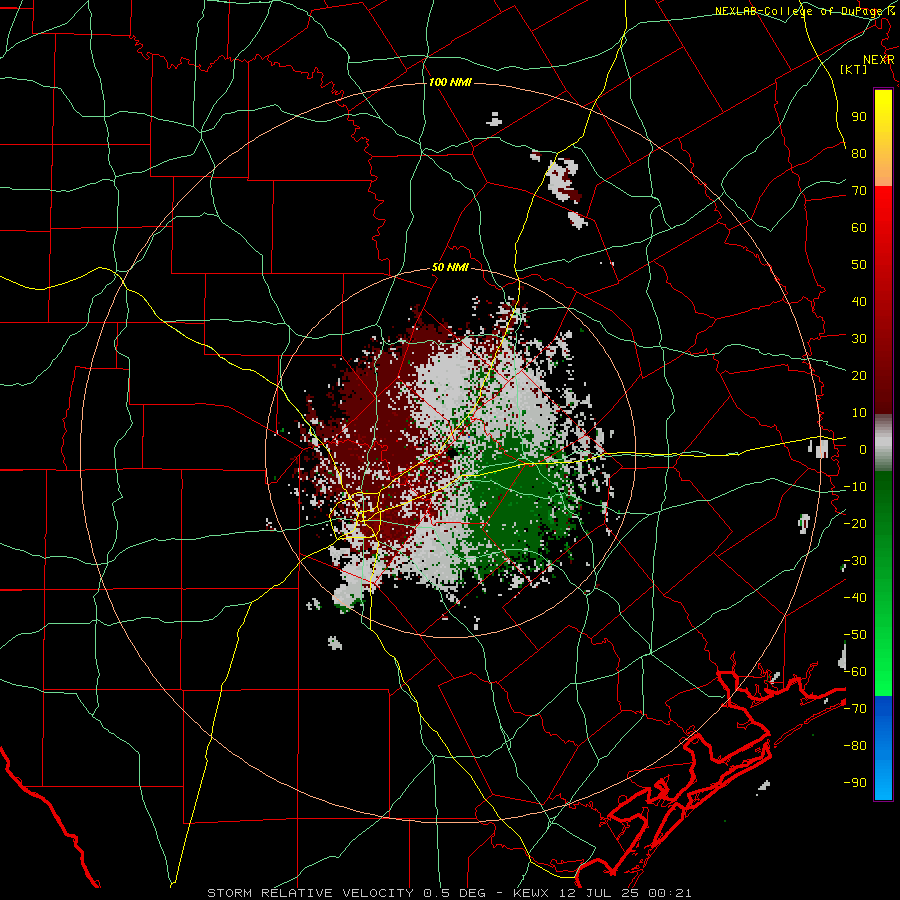Click the positive 70 knot scale label
Viewport: 900px width, 900px height.
tap(859, 191)
